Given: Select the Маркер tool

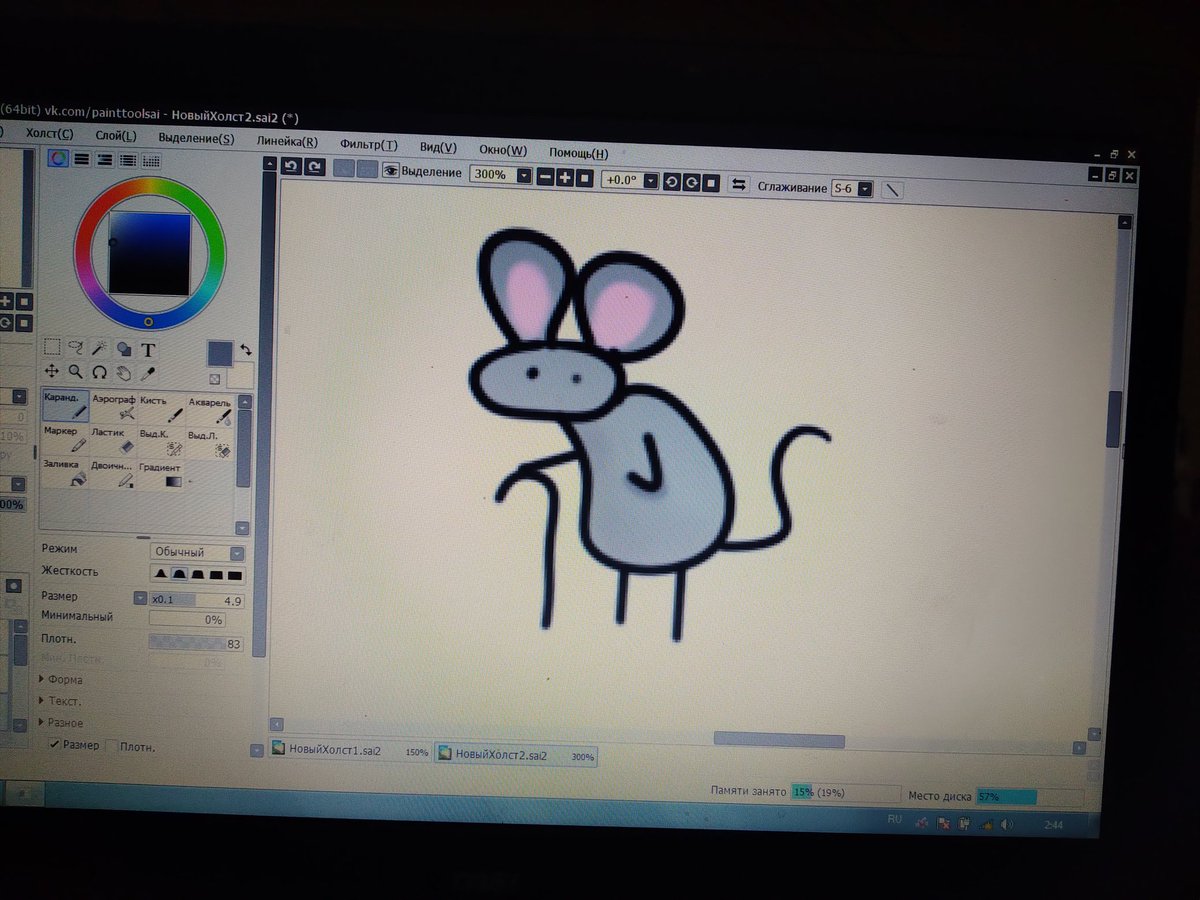Looking at the screenshot, I should (x=65, y=439).
